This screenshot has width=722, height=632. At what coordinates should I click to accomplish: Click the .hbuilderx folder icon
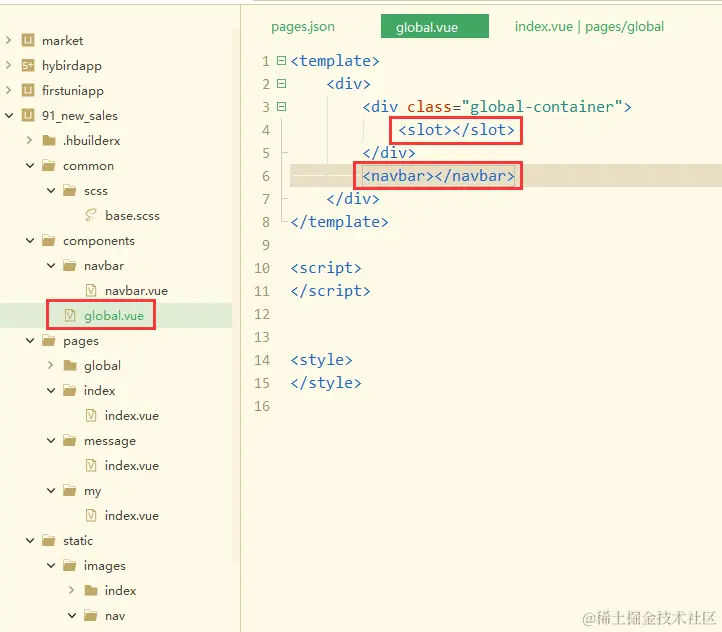49,140
